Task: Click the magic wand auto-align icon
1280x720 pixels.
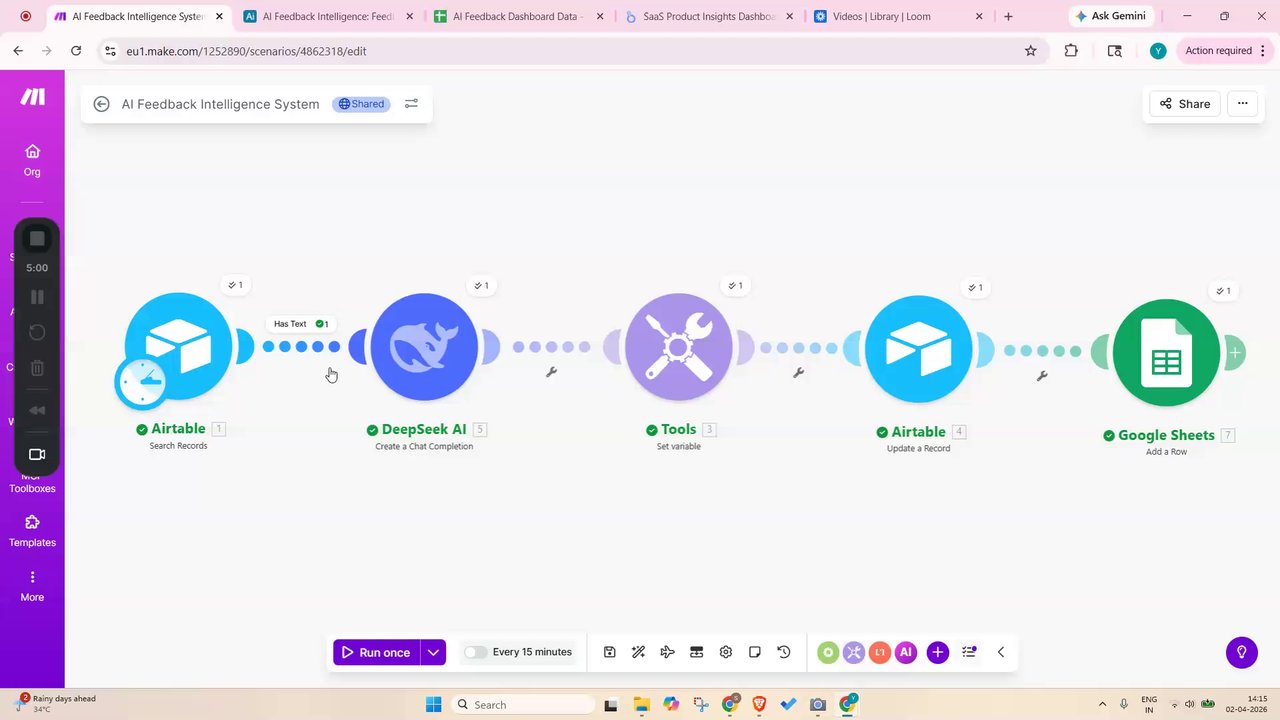Action: click(x=638, y=652)
